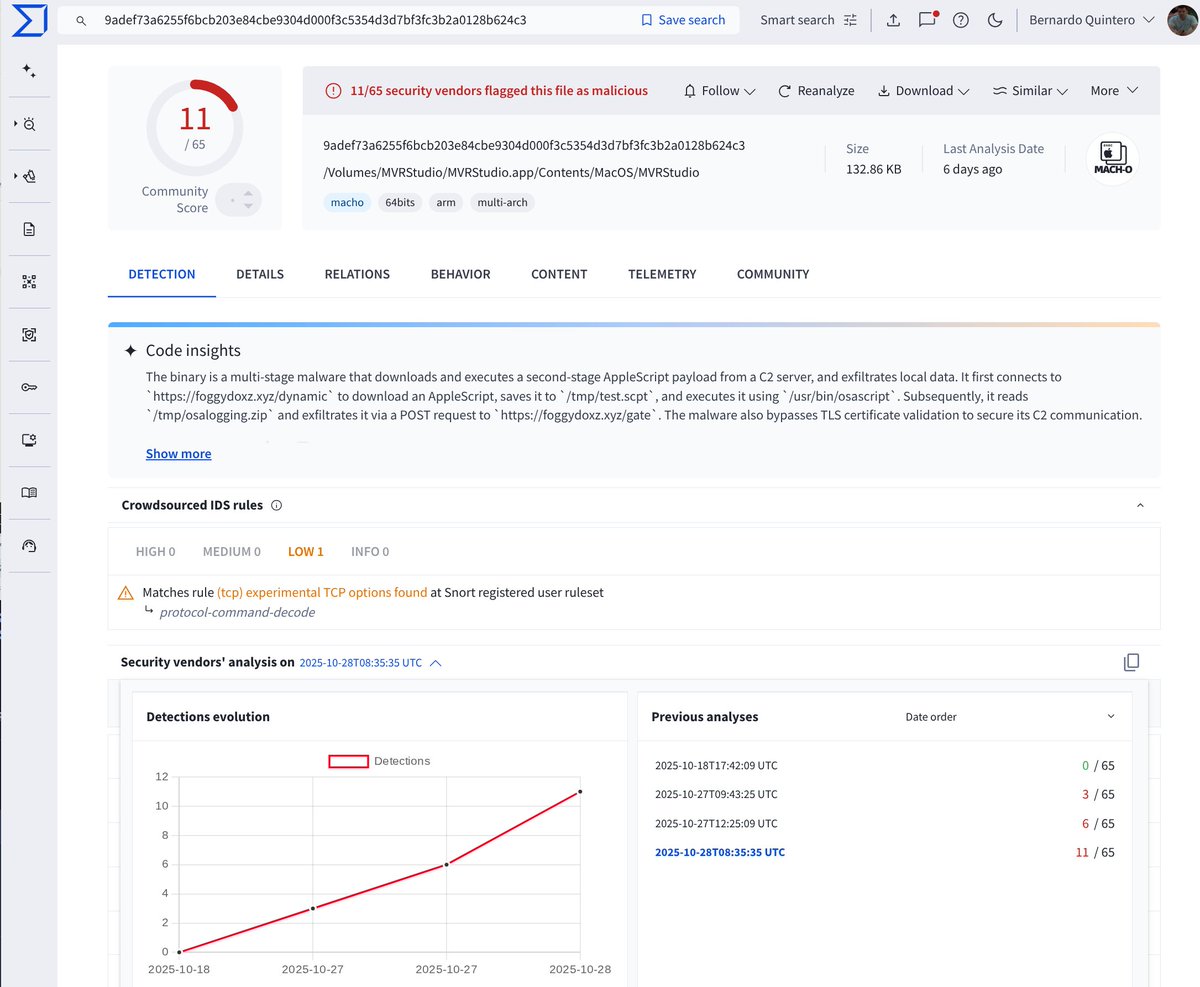The height and width of the screenshot is (987, 1200).
Task: Click the 11 detections chart point at 2025-10-28
Action: pyautogui.click(x=580, y=792)
